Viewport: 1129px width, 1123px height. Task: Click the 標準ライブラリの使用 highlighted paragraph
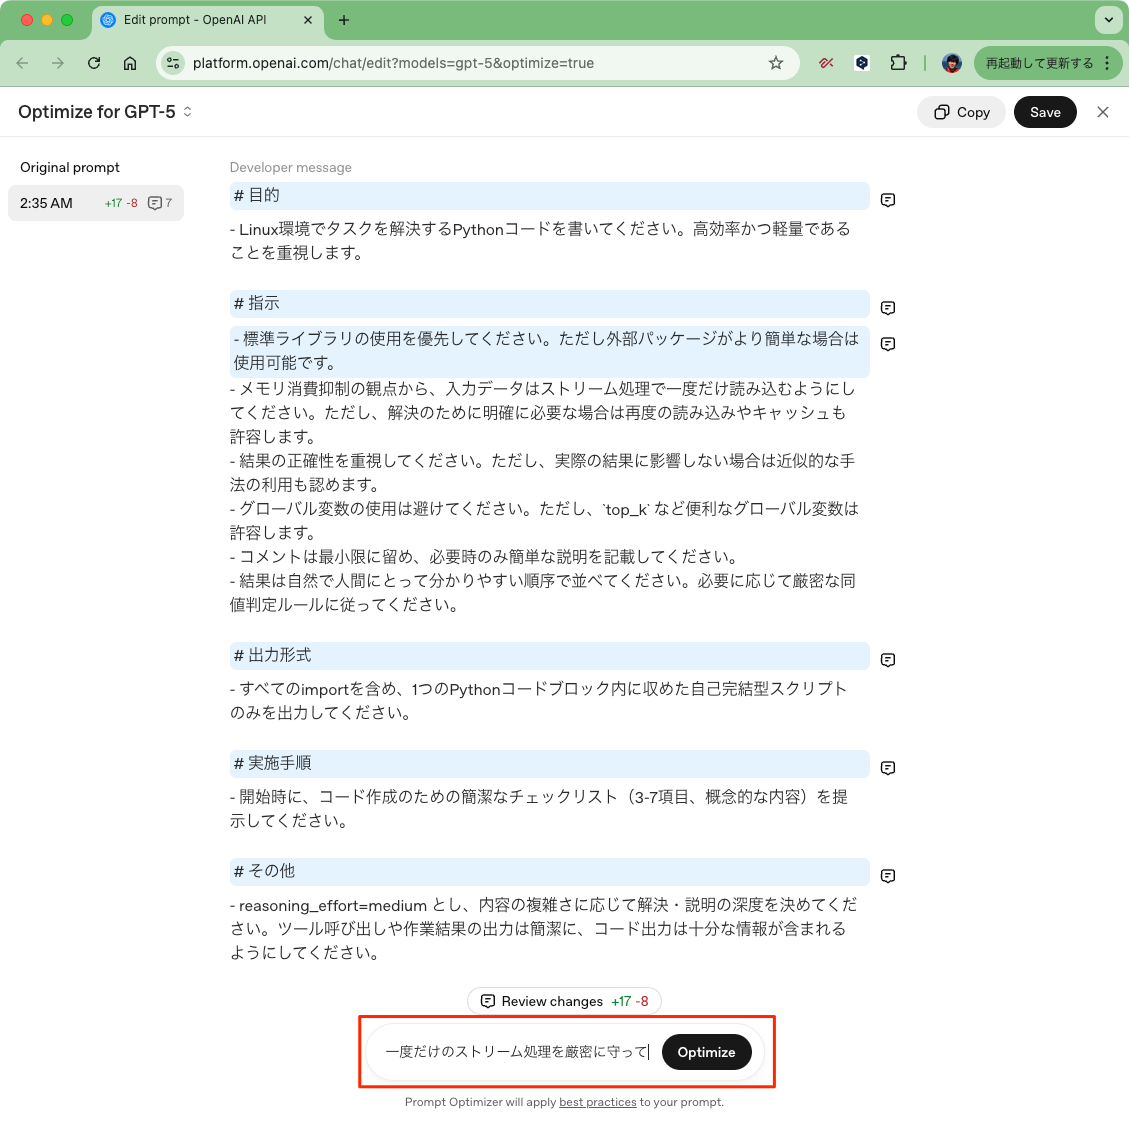click(x=549, y=351)
